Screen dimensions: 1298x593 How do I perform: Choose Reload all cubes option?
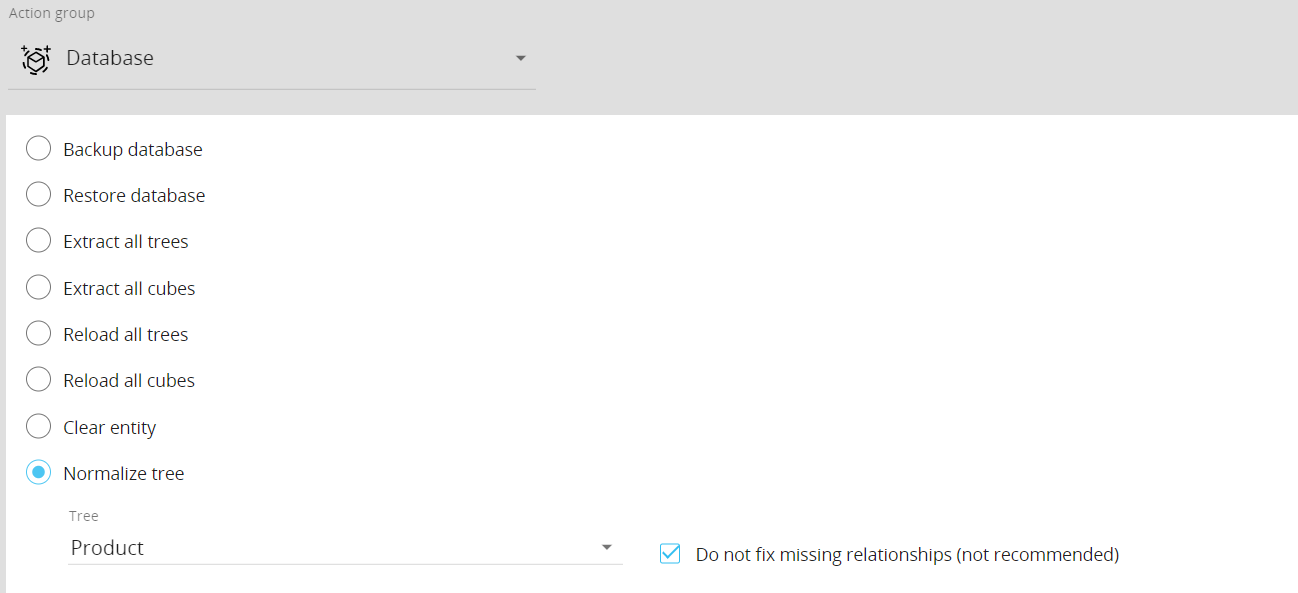pyautogui.click(x=38, y=380)
